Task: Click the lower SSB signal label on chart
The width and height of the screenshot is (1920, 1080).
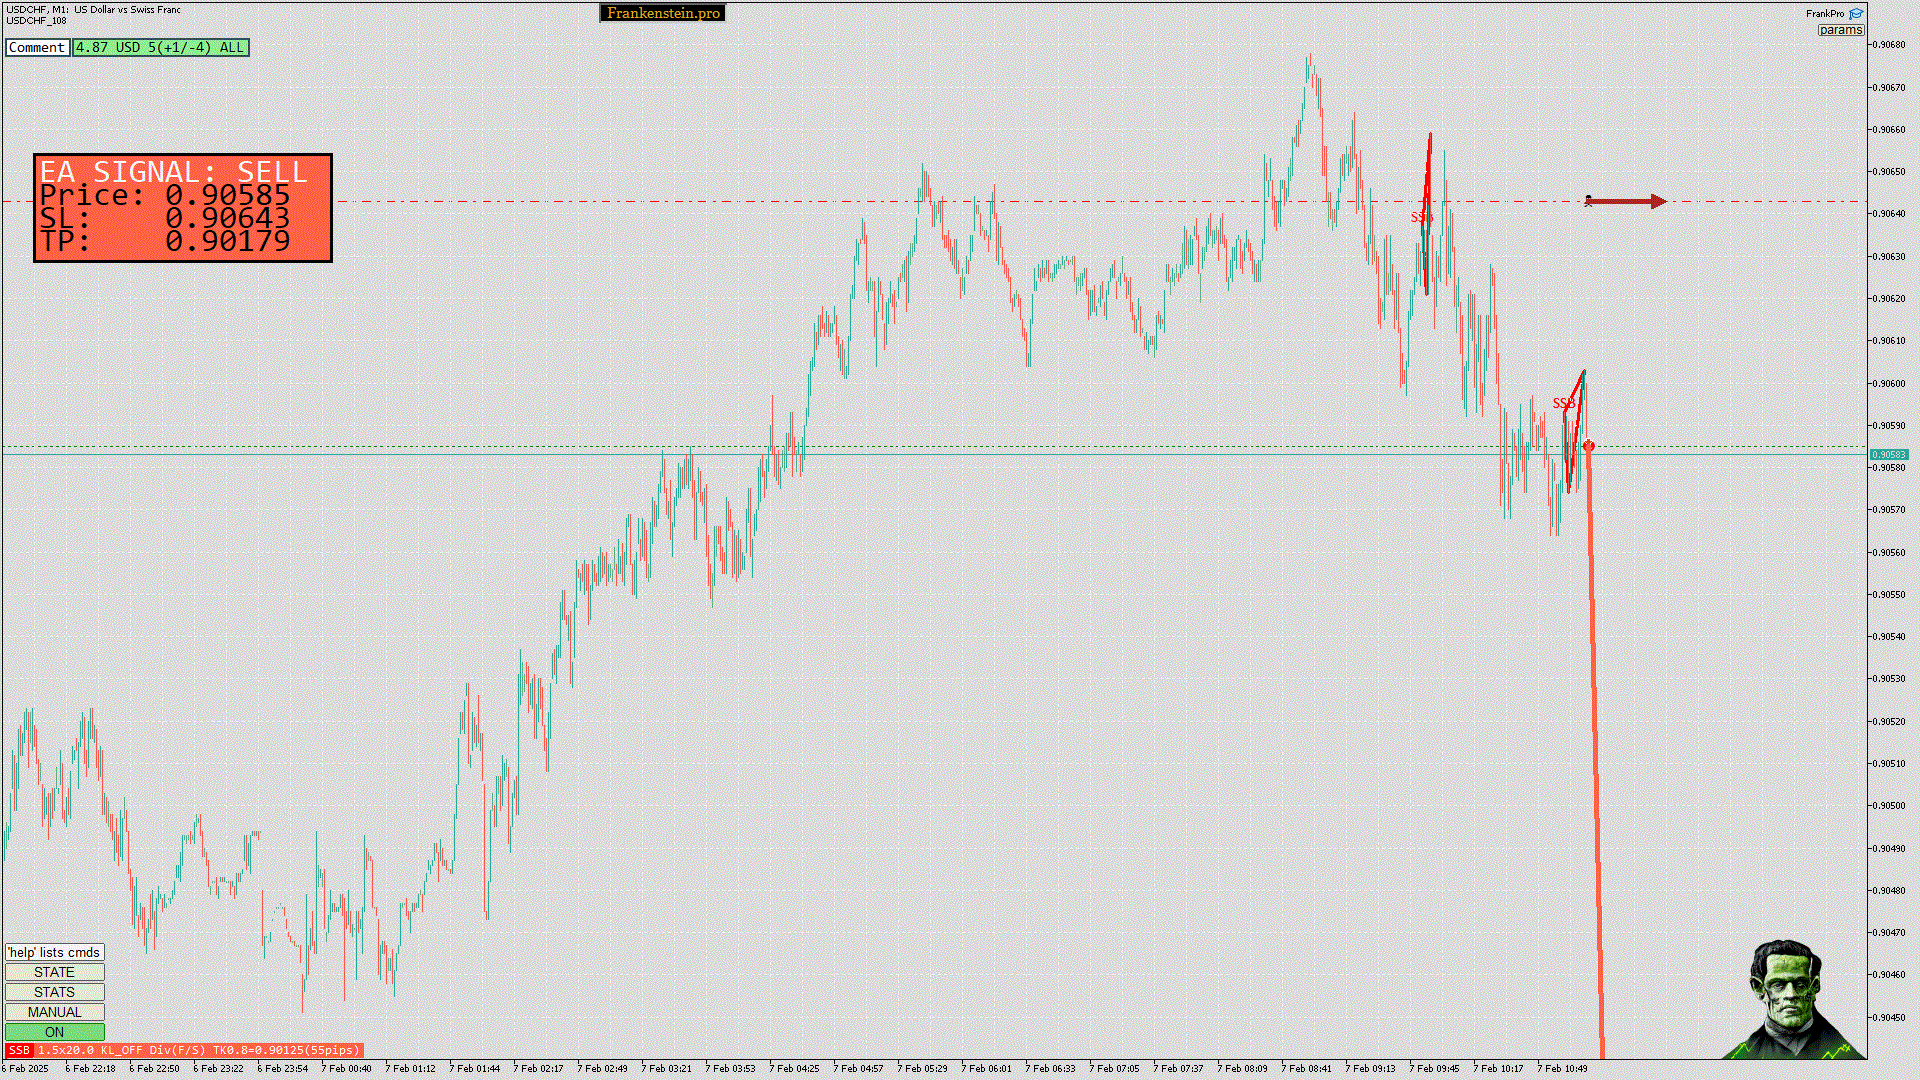Action: [1563, 404]
